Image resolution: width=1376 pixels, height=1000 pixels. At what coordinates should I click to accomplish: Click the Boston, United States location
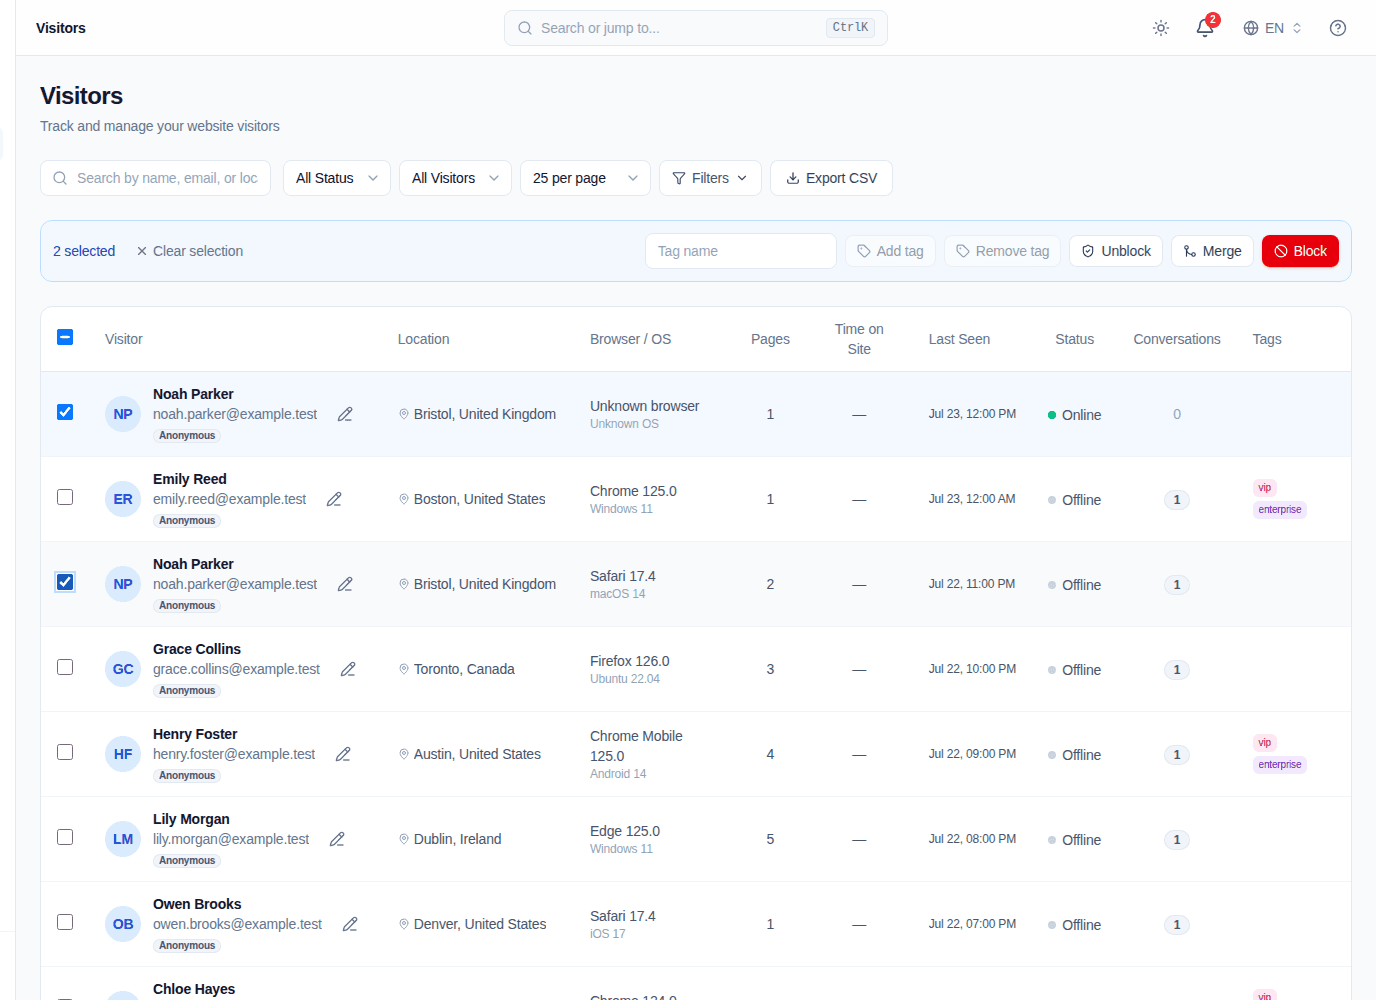point(480,499)
